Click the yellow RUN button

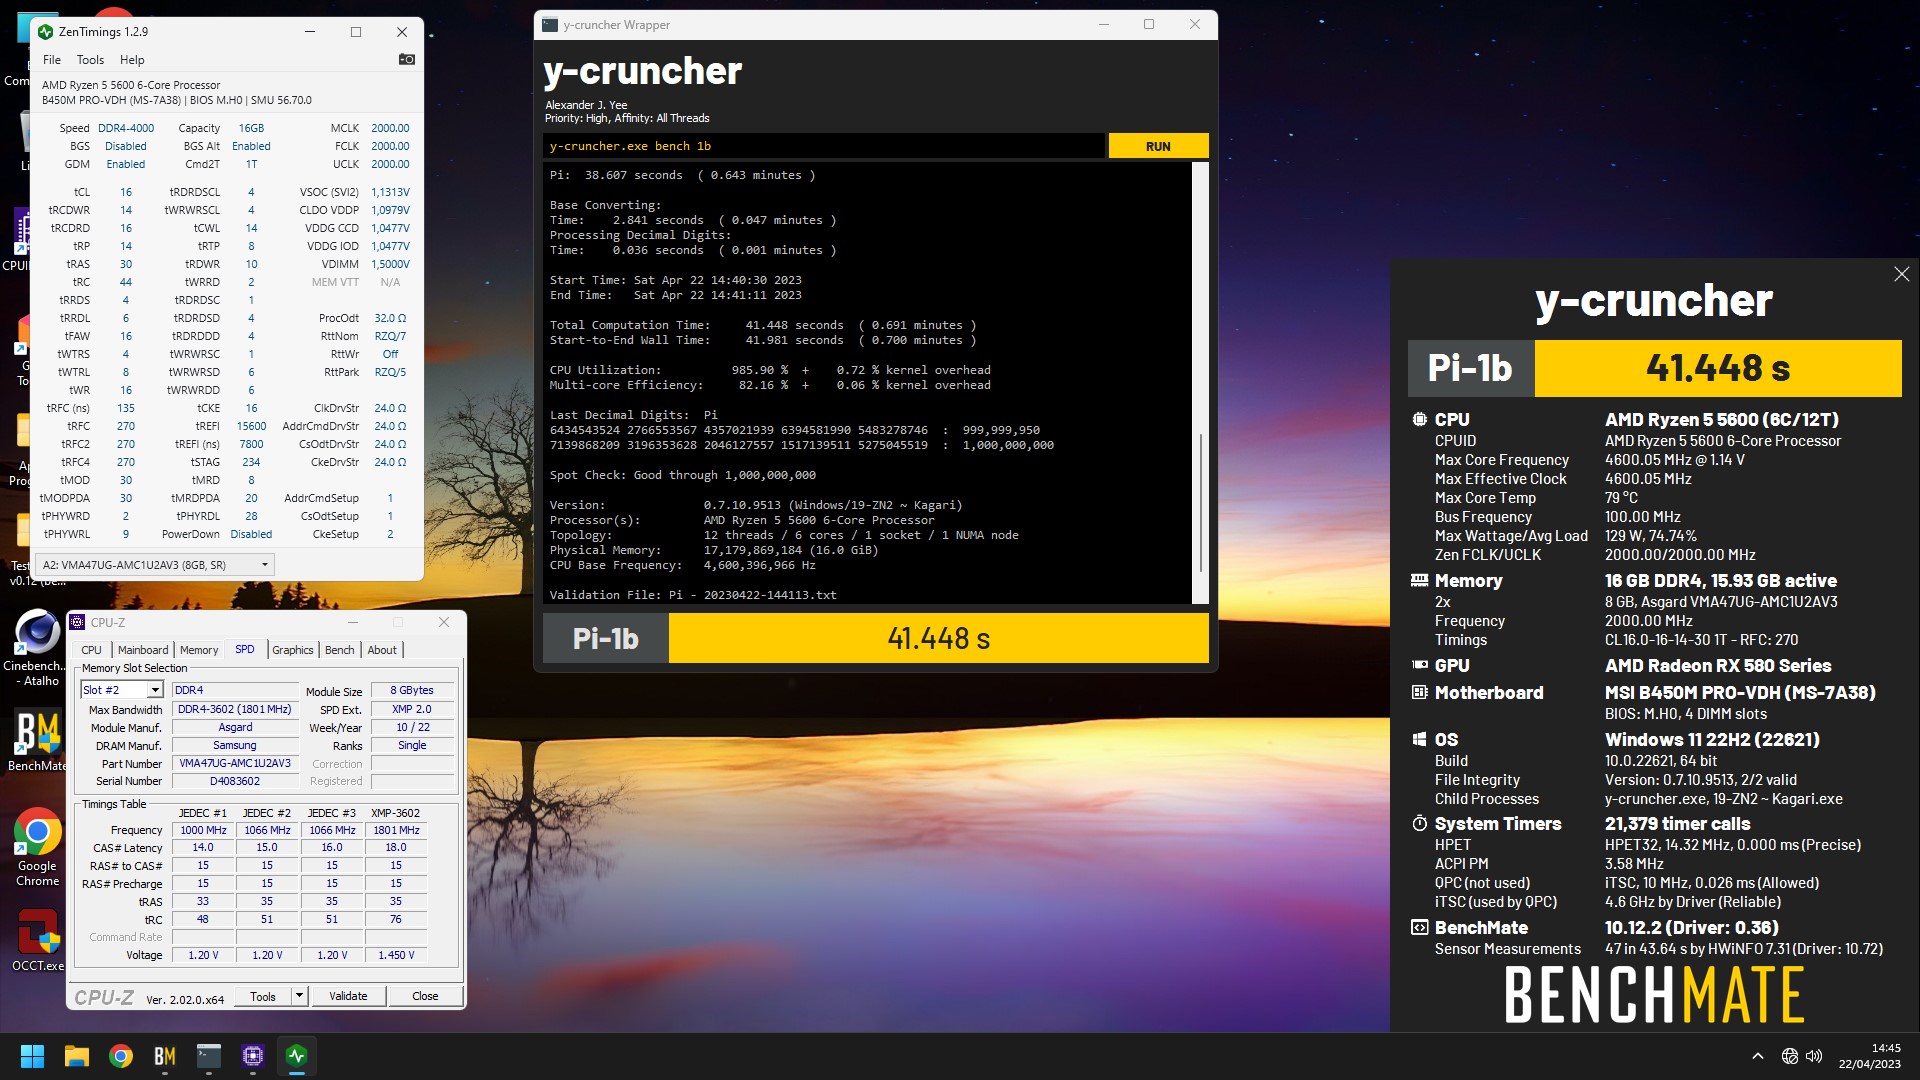(x=1158, y=146)
